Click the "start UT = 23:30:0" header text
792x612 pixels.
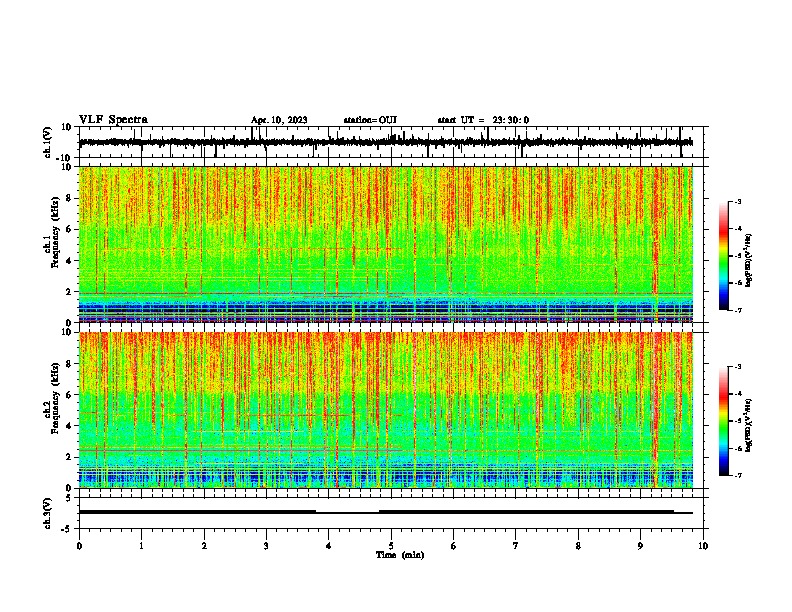tap(483, 120)
